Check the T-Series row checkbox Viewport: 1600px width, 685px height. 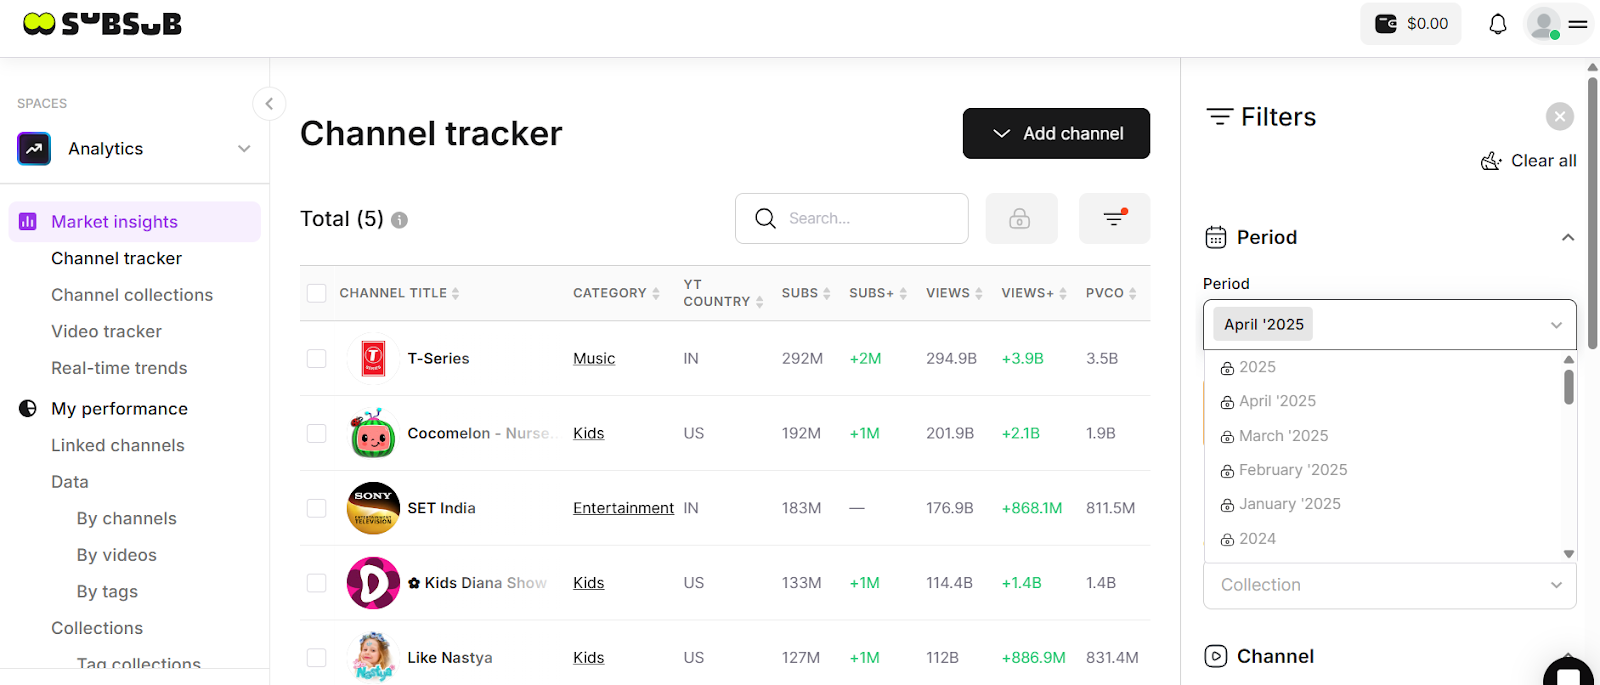[317, 358]
